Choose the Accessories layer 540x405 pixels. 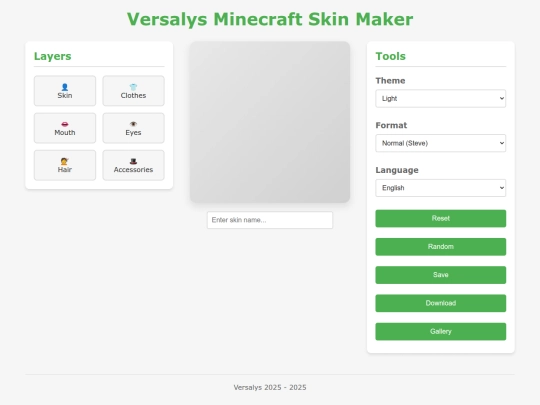pos(133,165)
